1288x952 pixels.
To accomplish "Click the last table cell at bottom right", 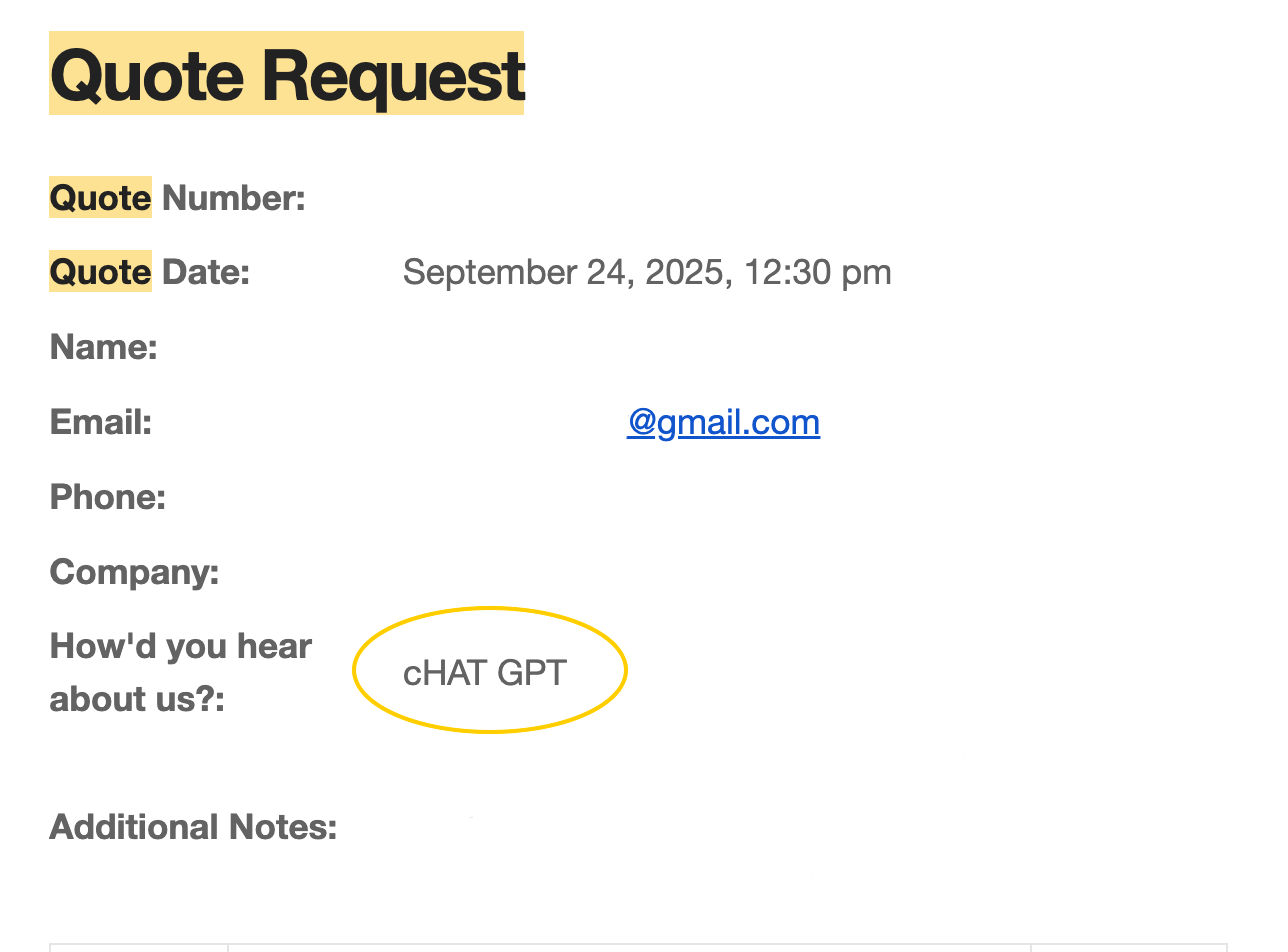I will tap(1128, 946).
